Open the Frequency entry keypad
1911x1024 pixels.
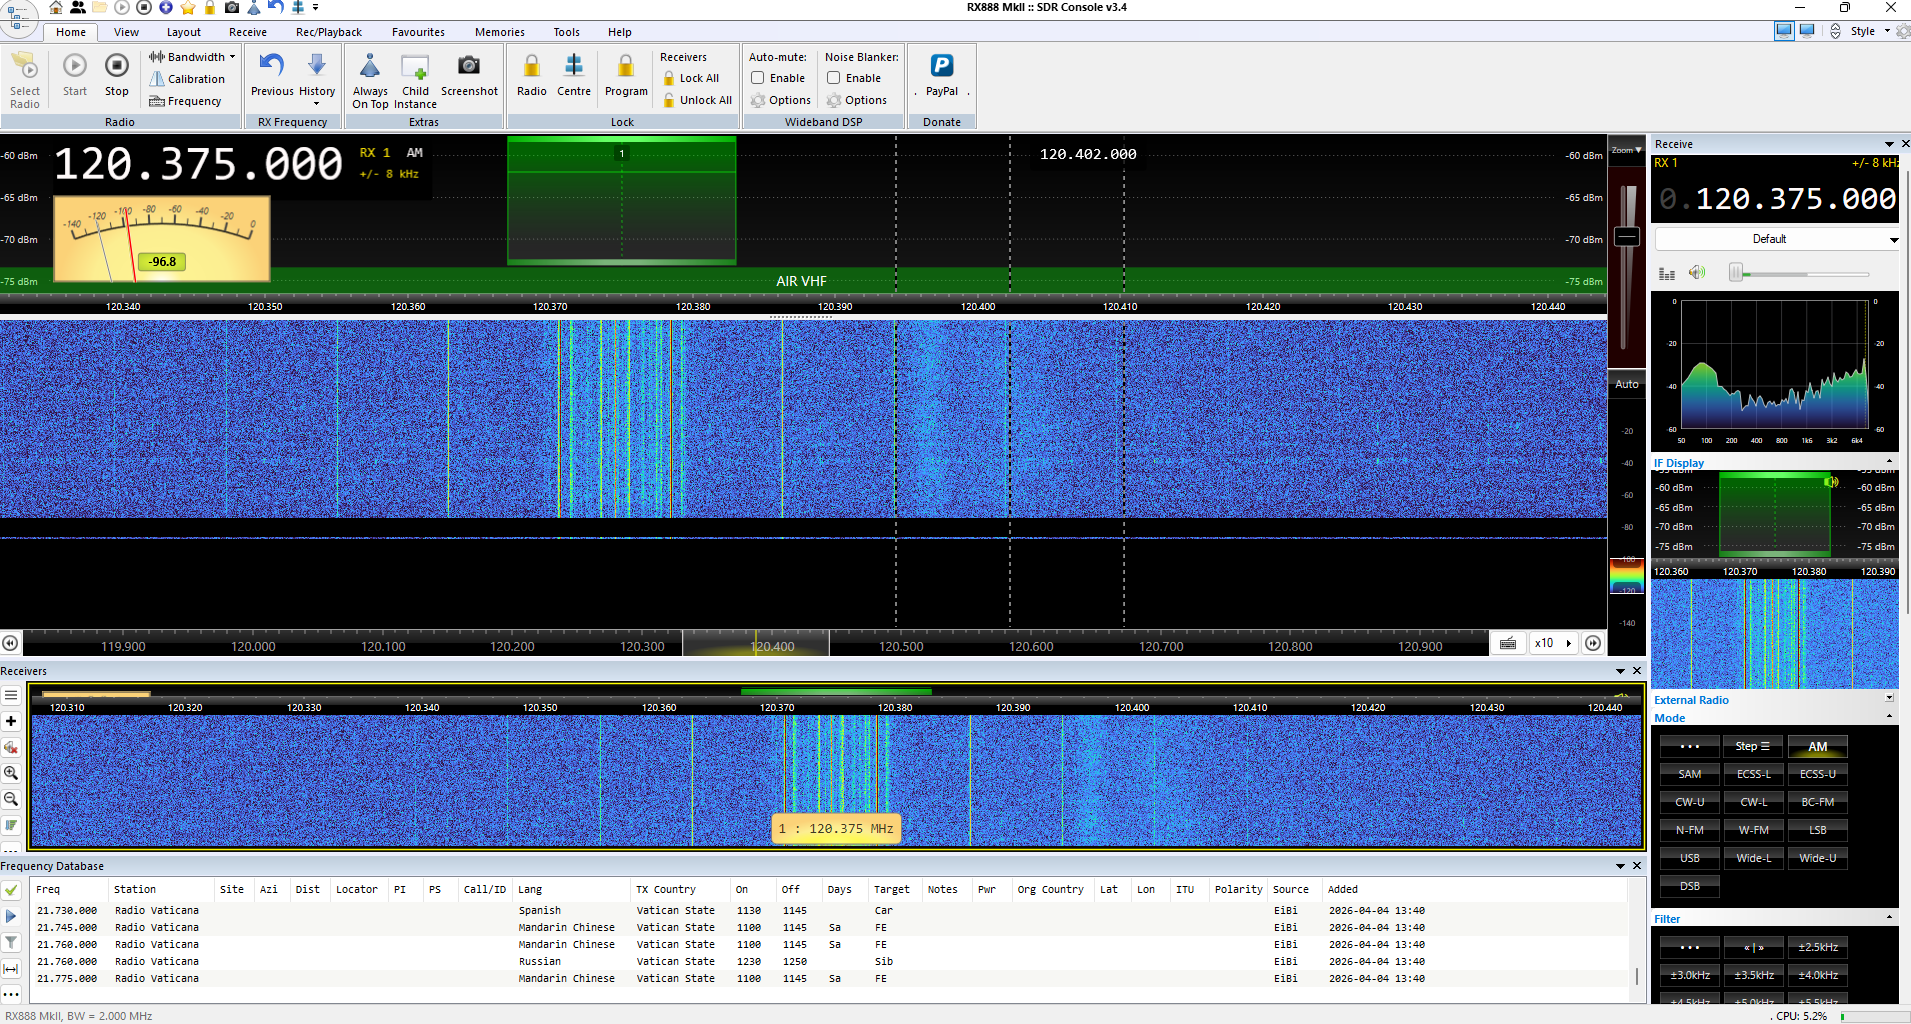(185, 101)
